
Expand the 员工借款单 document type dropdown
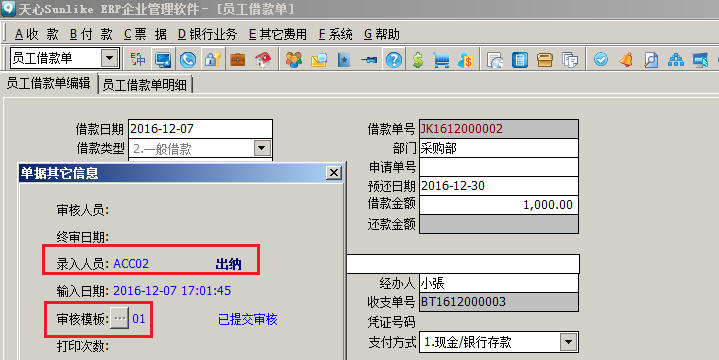click(x=109, y=58)
